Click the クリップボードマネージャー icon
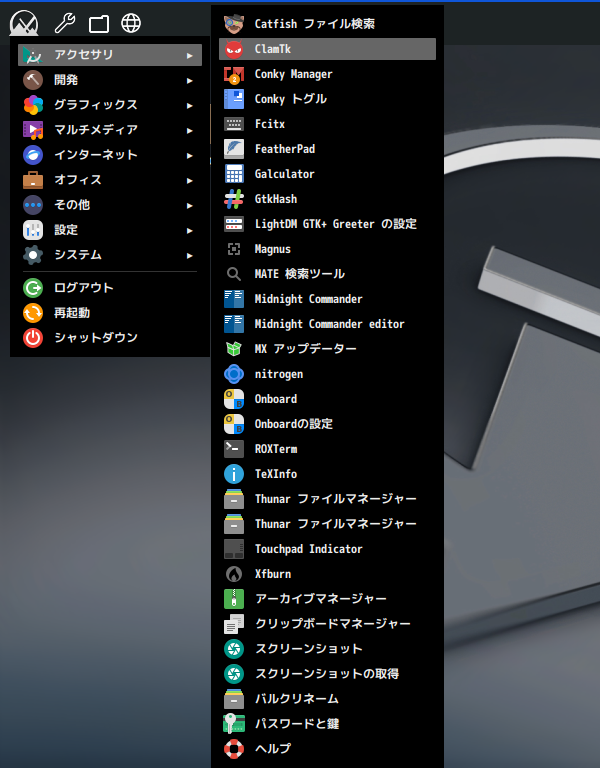600x768 pixels. pos(234,624)
